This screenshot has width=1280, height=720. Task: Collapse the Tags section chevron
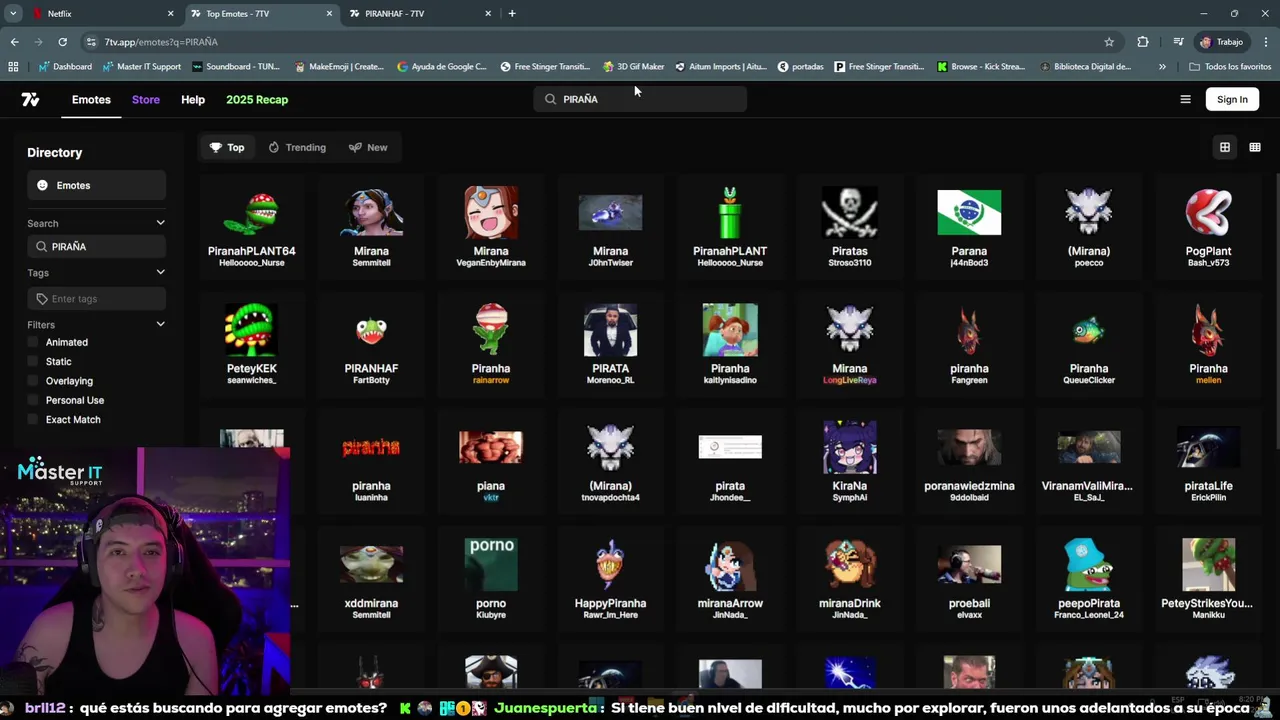tap(160, 272)
